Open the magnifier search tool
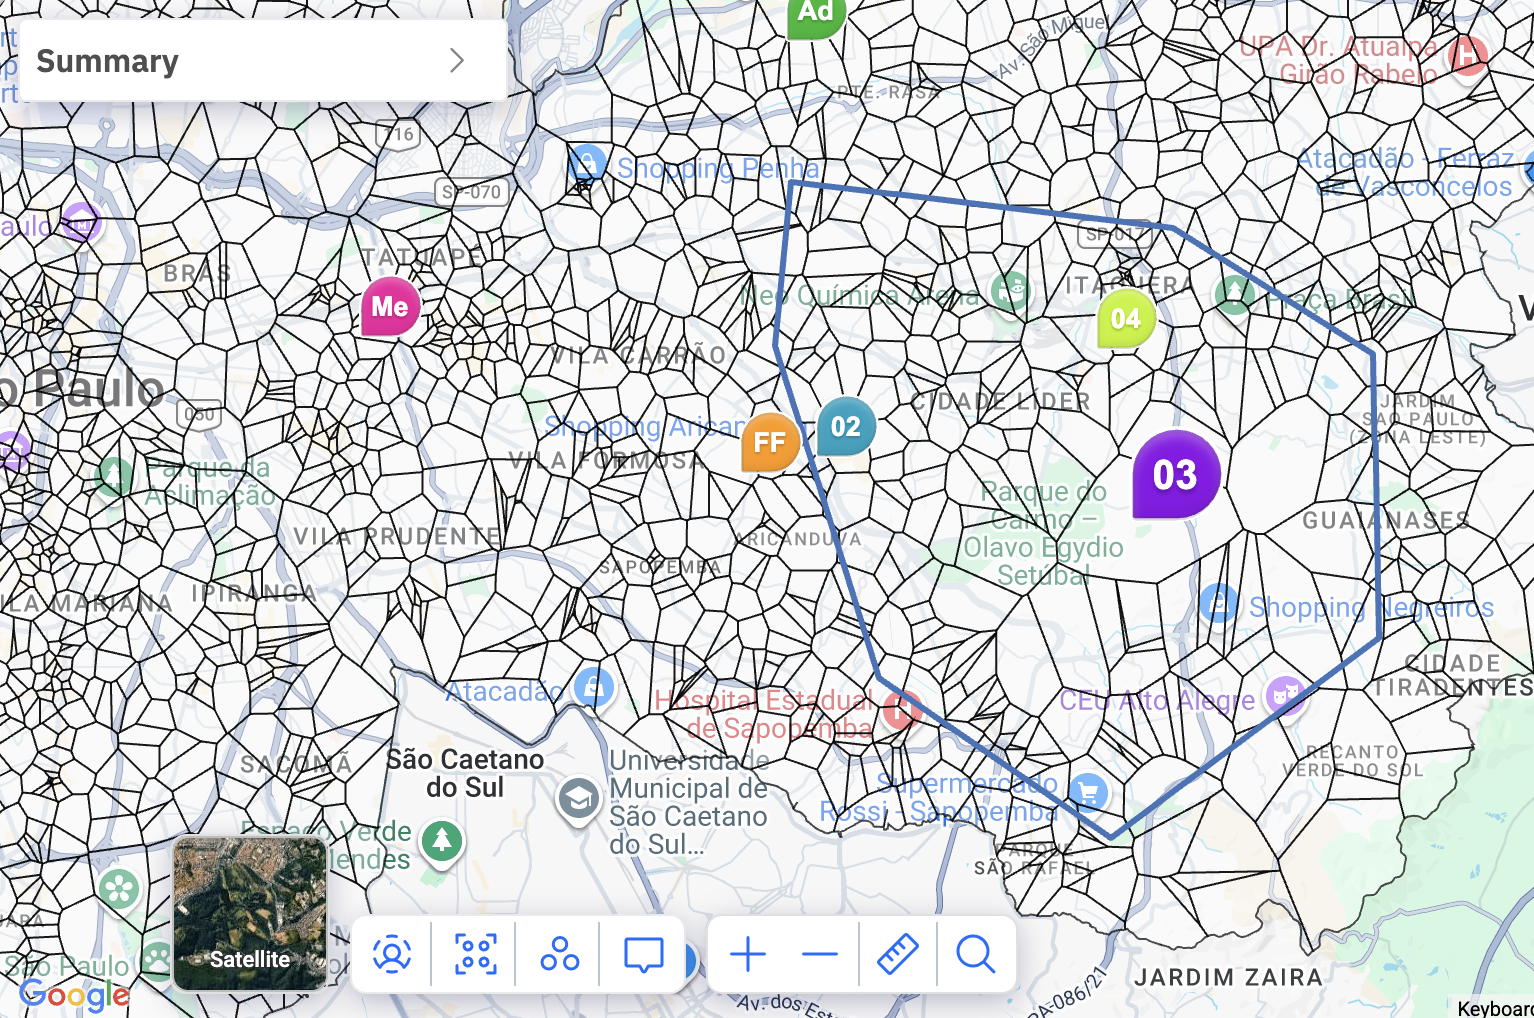1534x1018 pixels. [975, 954]
